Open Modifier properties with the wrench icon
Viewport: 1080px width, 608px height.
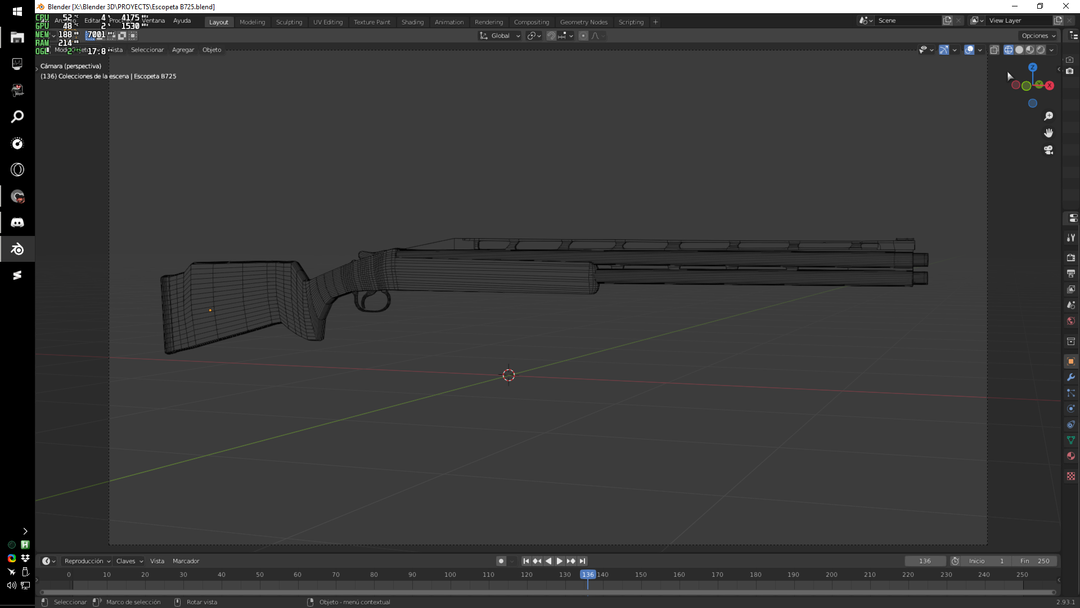click(x=1071, y=377)
